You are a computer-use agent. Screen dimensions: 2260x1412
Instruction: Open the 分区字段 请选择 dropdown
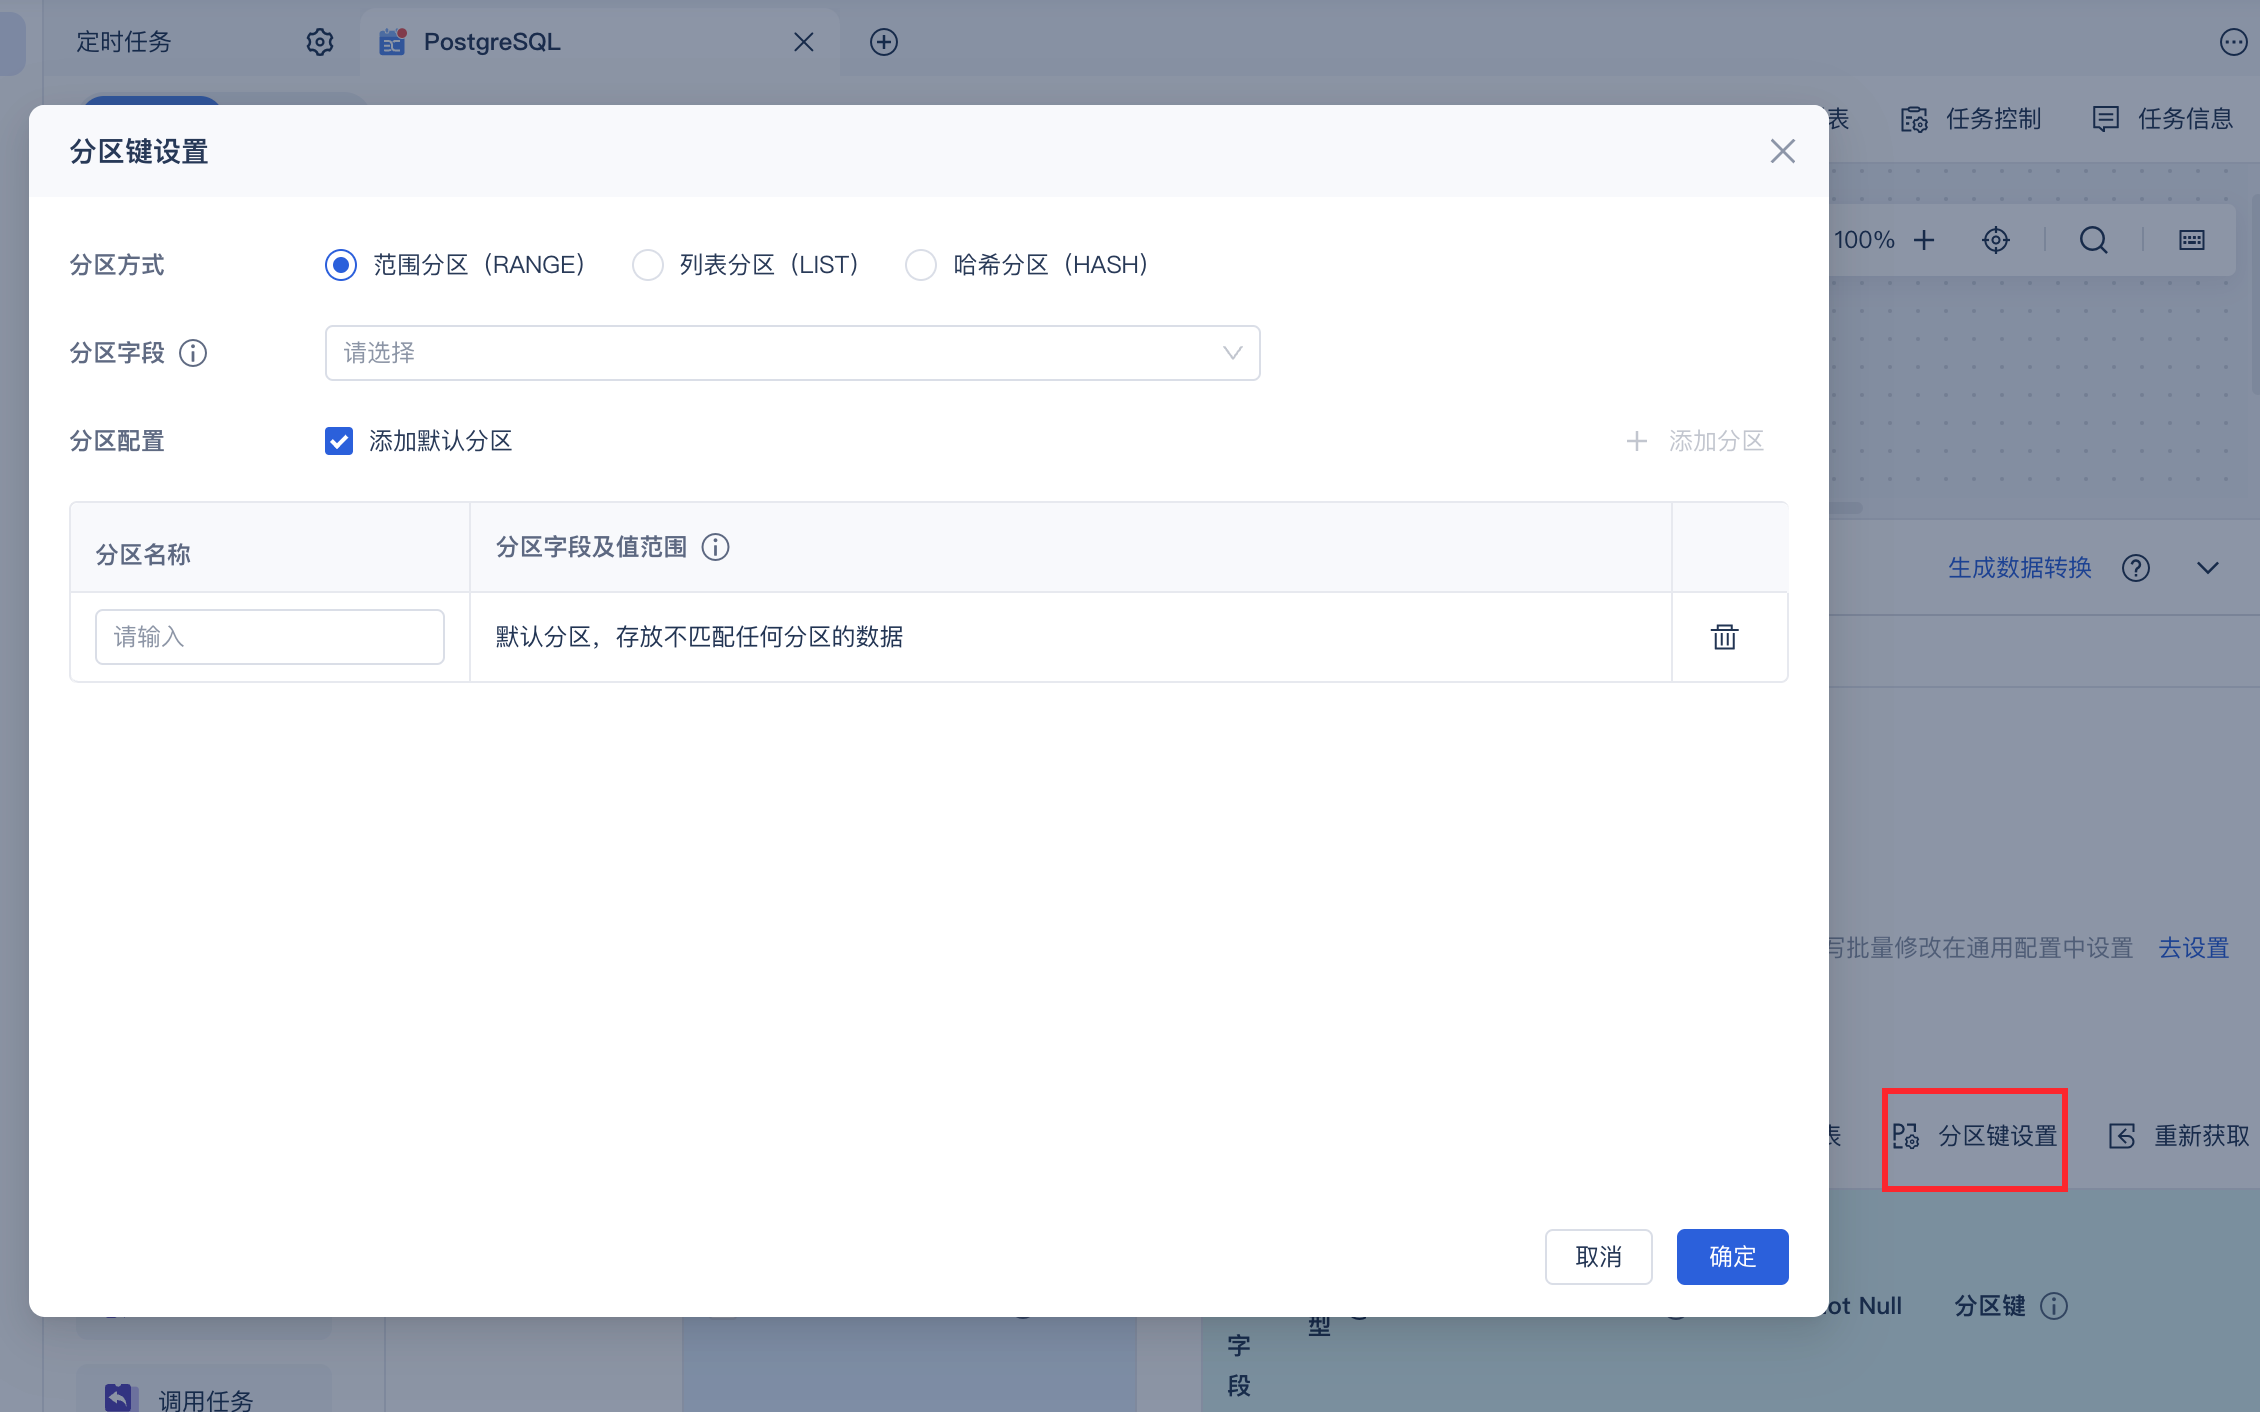(791, 353)
